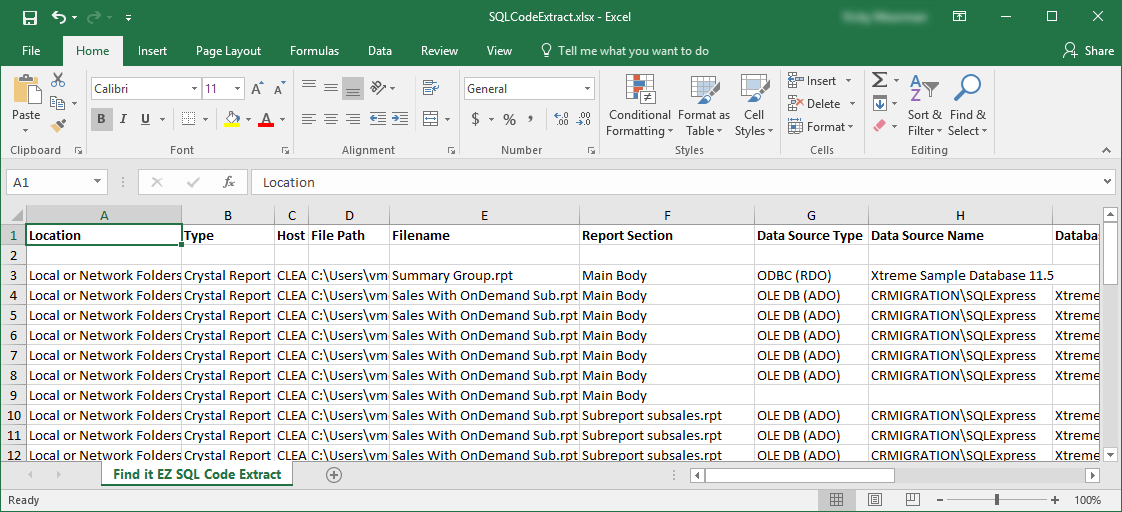Screen dimensions: 1122x512
Task: Switch to Insert ribbon tab
Action: point(152,51)
